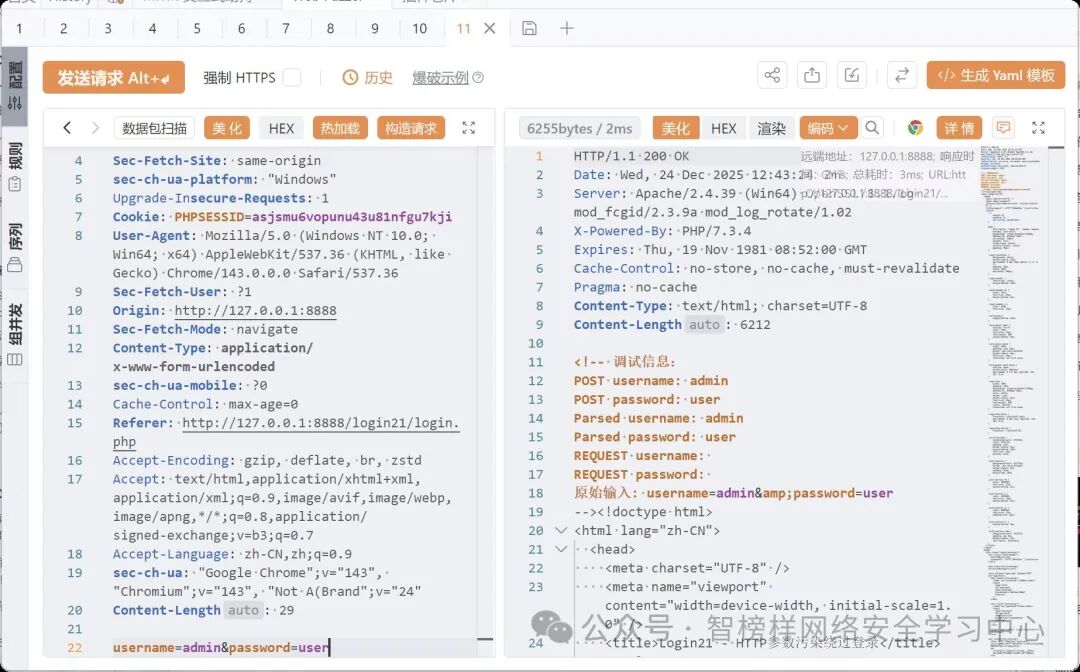Close tab 11
The height and width of the screenshot is (672, 1080).
pos(490,28)
